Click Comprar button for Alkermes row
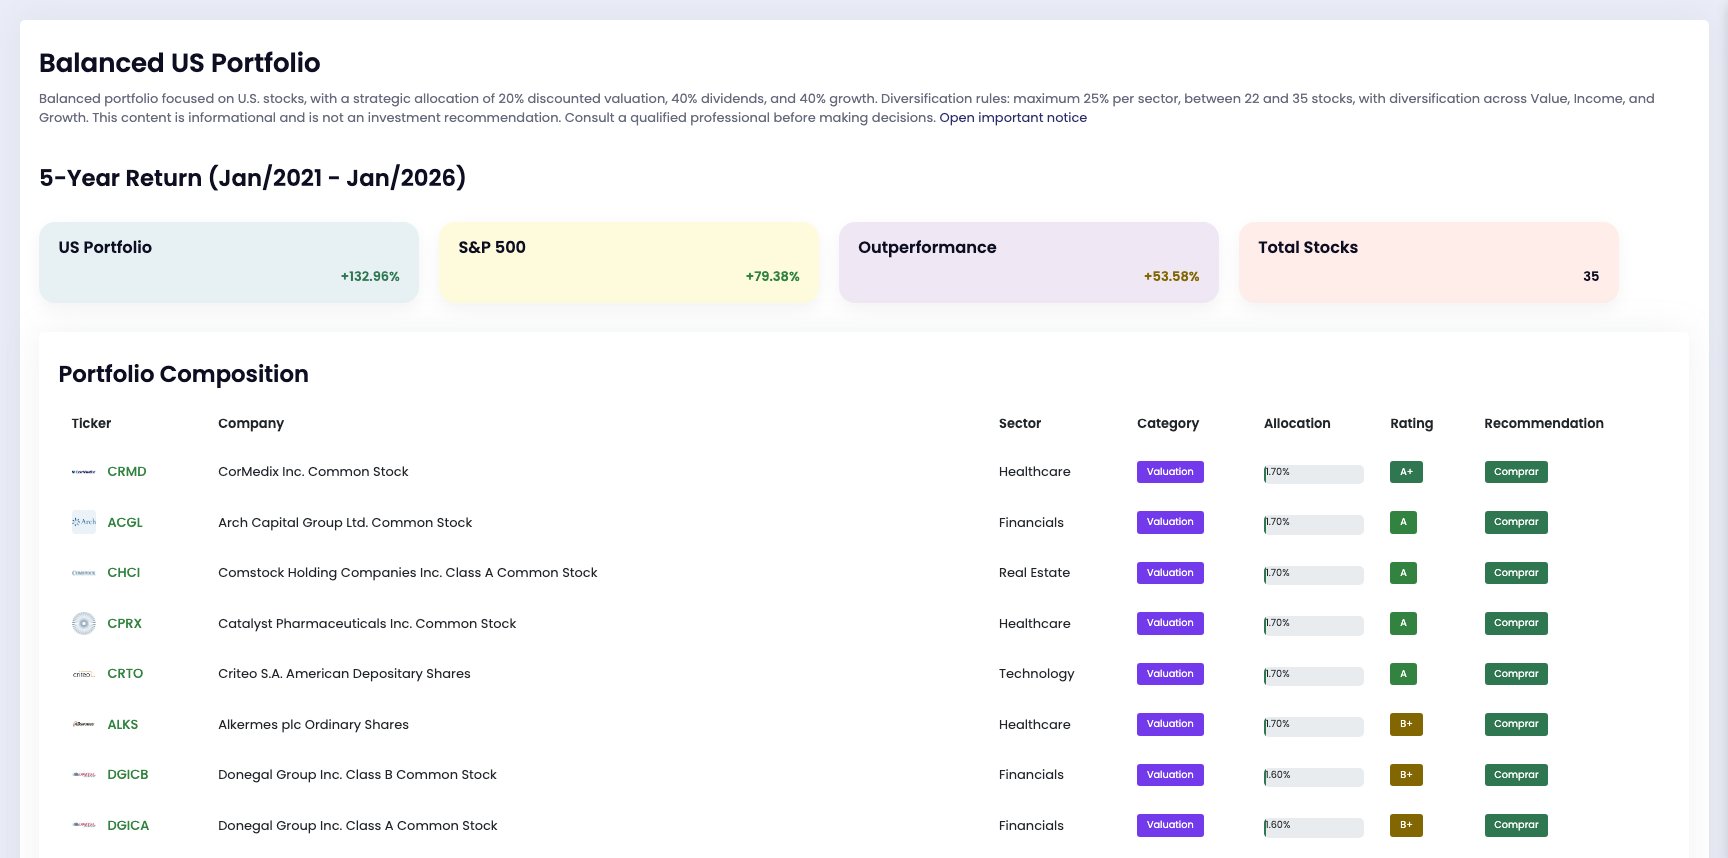The height and width of the screenshot is (858, 1728). (x=1516, y=724)
